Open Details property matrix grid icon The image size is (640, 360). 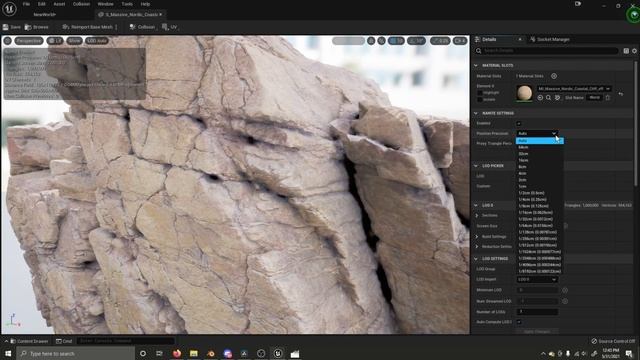point(626,51)
